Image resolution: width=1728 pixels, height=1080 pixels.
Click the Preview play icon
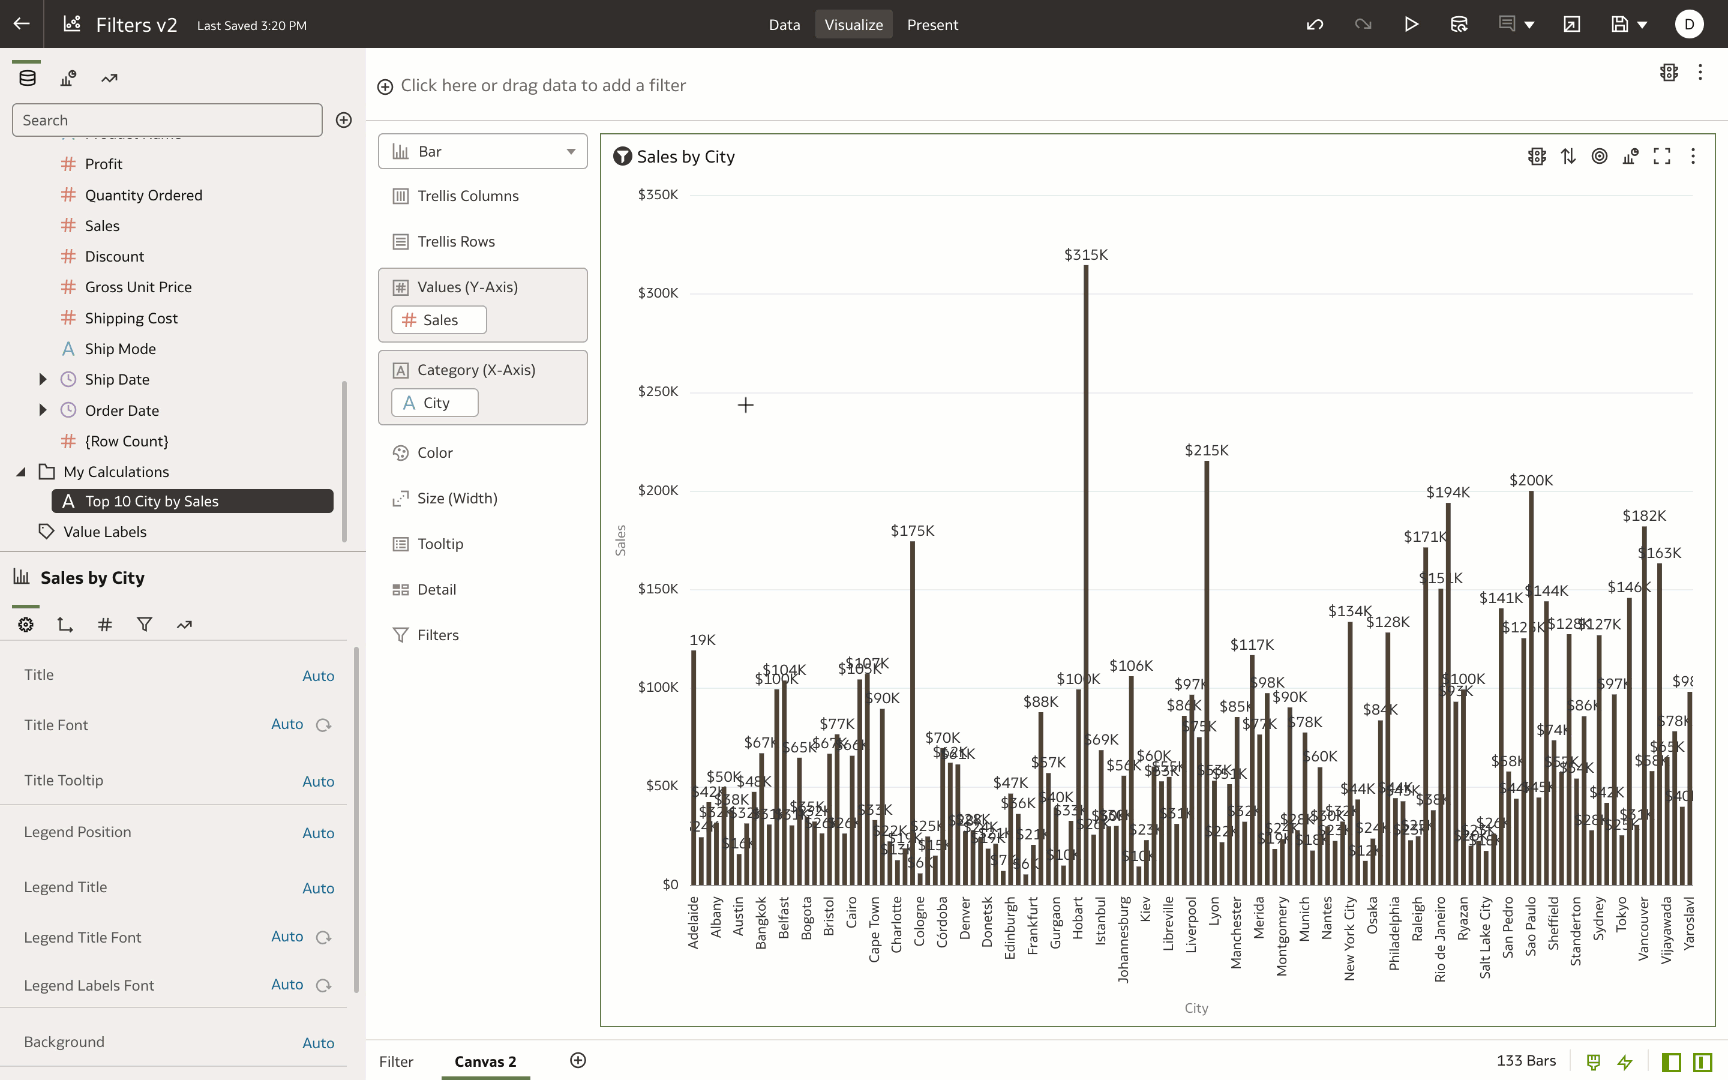(x=1411, y=25)
